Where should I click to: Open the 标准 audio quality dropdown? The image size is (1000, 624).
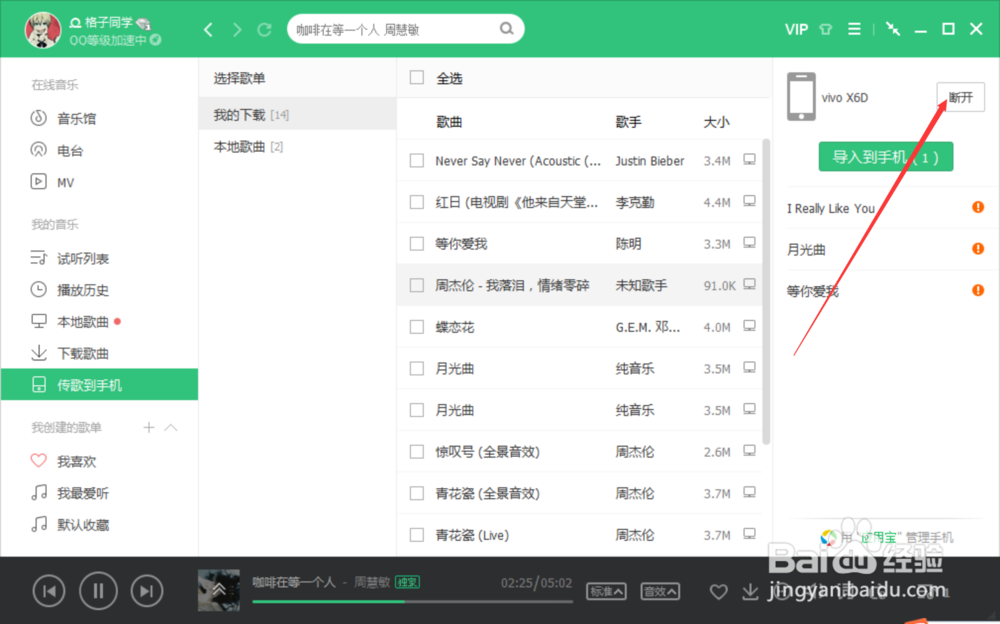click(x=606, y=592)
